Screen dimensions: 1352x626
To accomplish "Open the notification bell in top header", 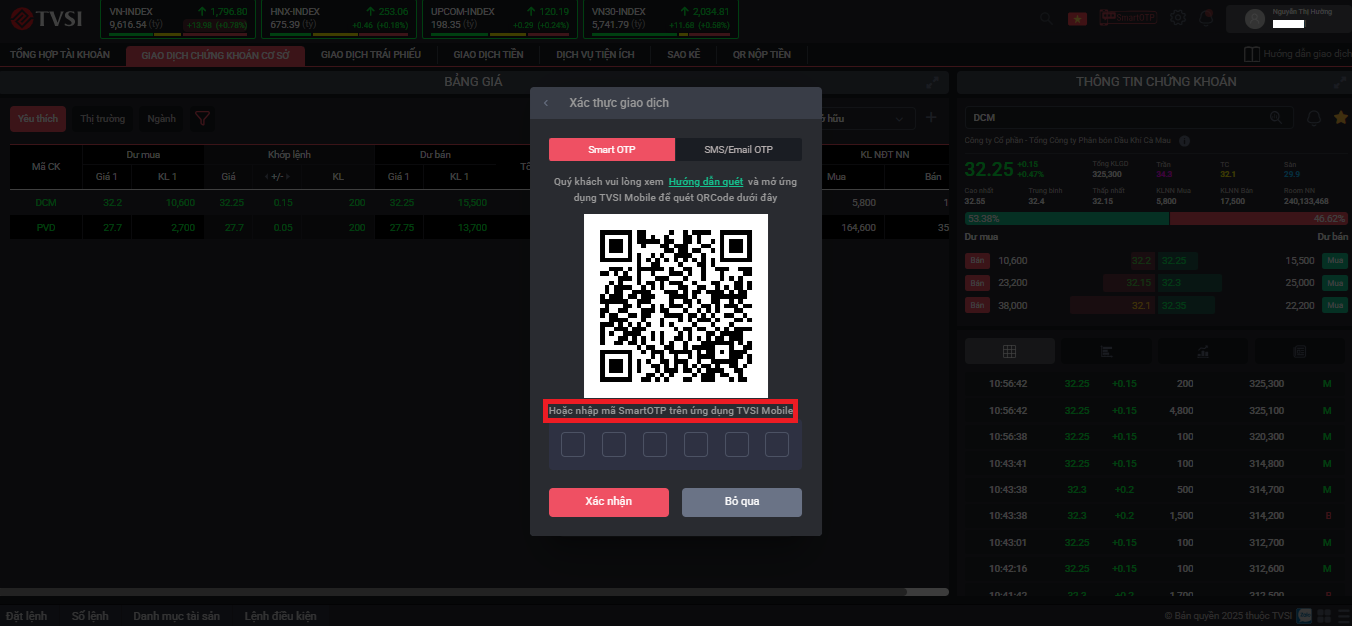I will (1206, 18).
